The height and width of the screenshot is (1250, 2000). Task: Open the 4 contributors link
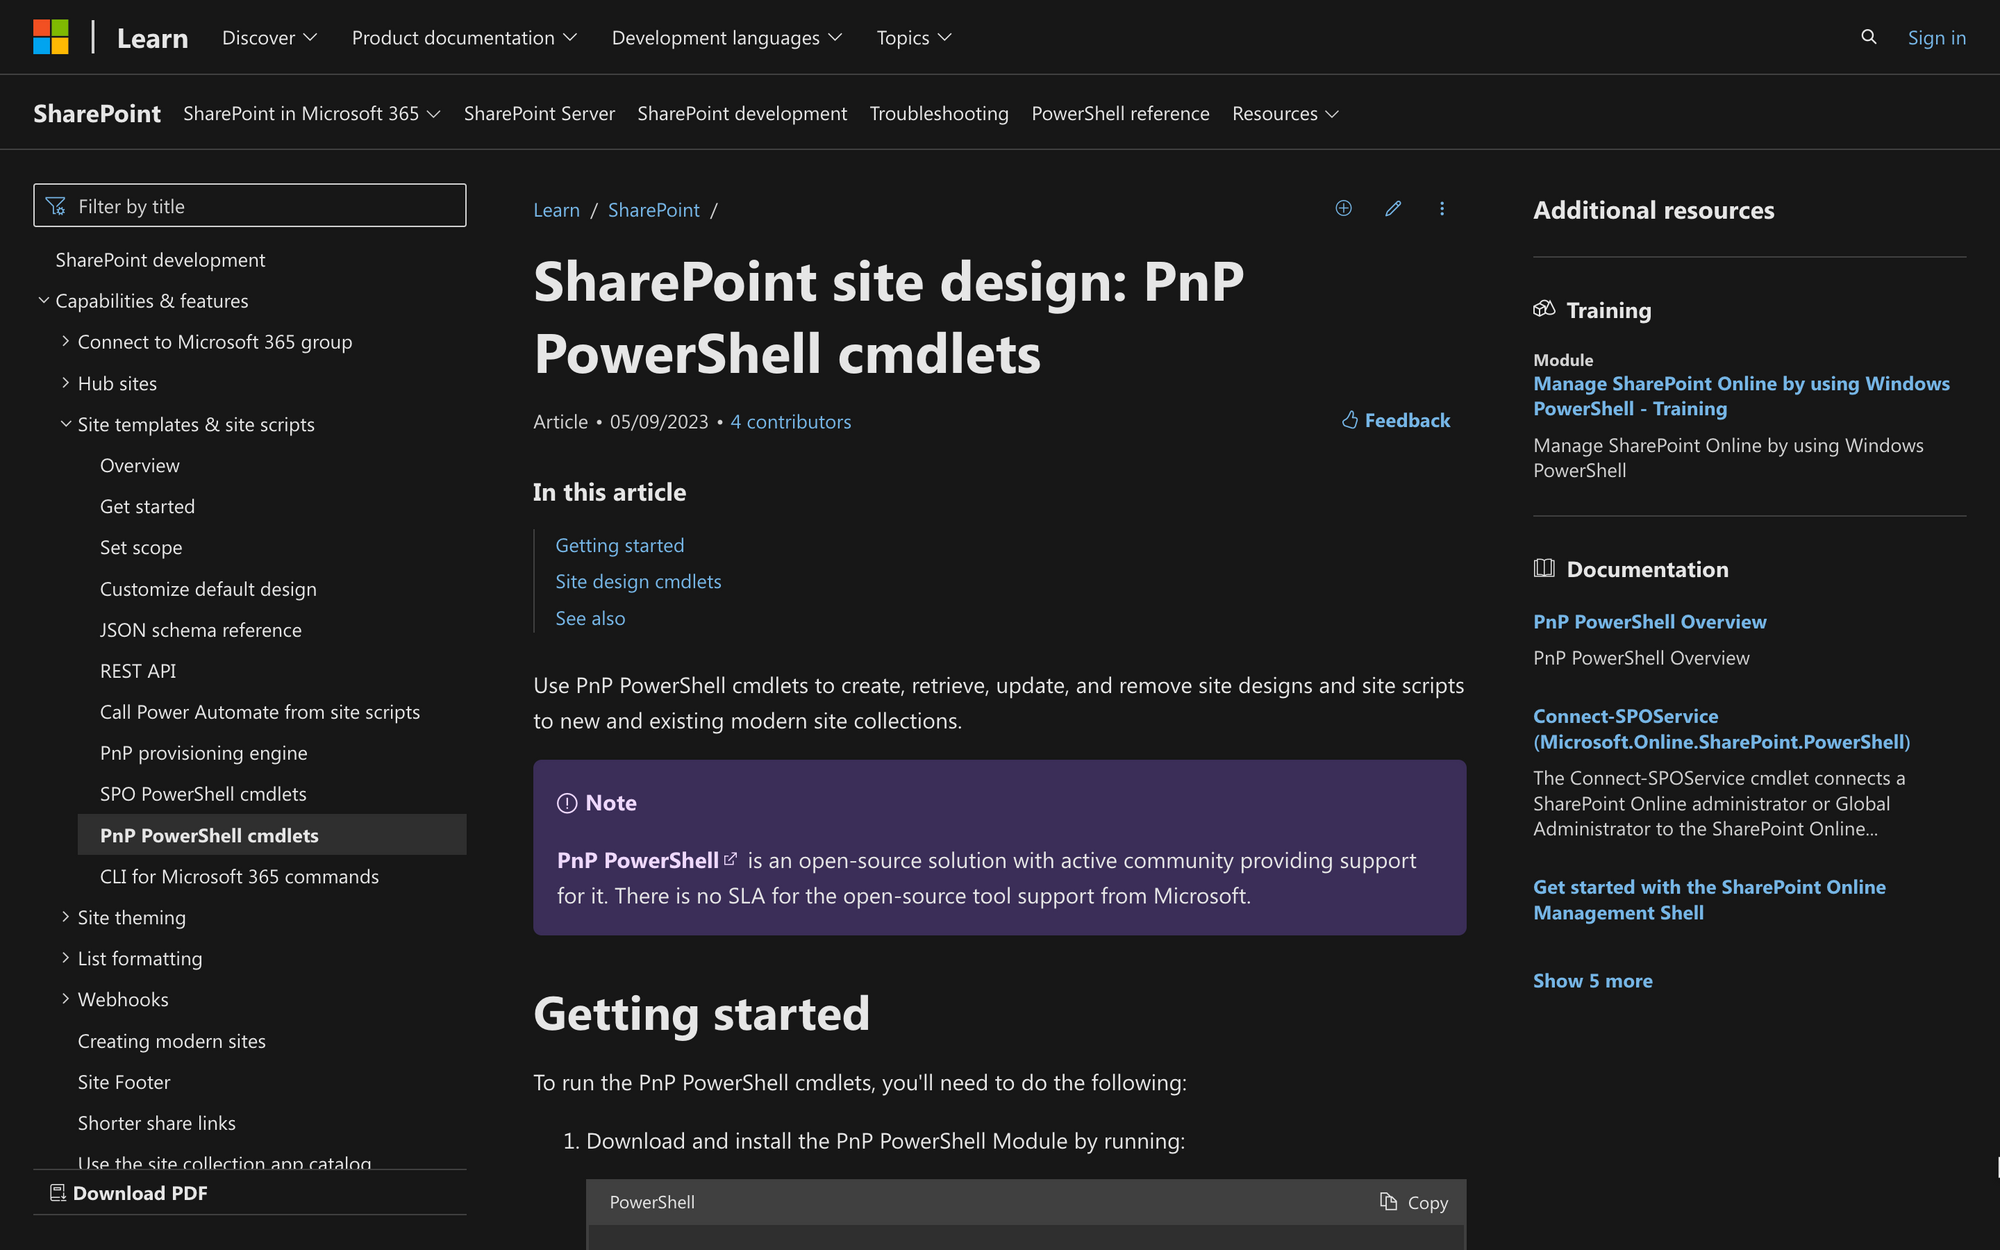tap(791, 422)
